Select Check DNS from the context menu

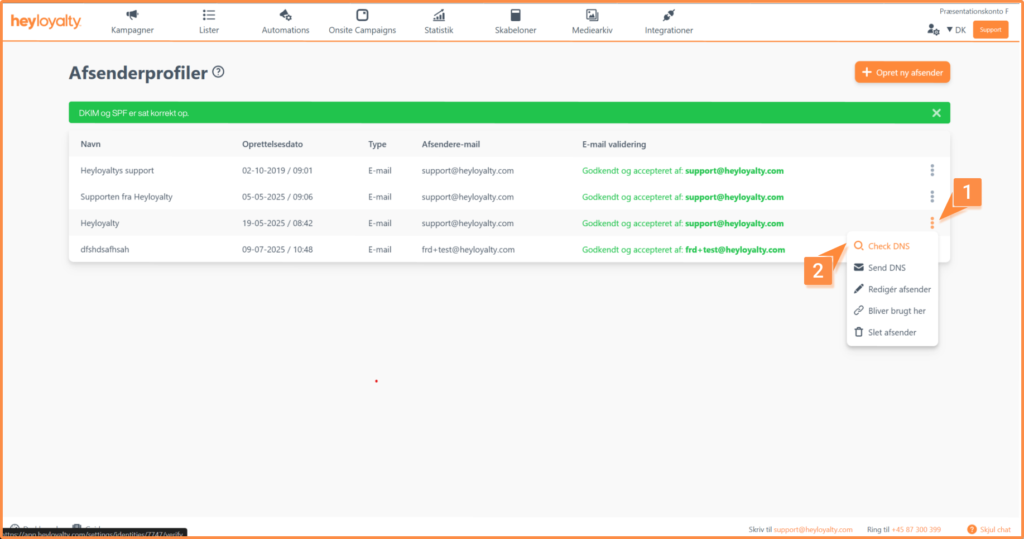pyautogui.click(x=888, y=246)
